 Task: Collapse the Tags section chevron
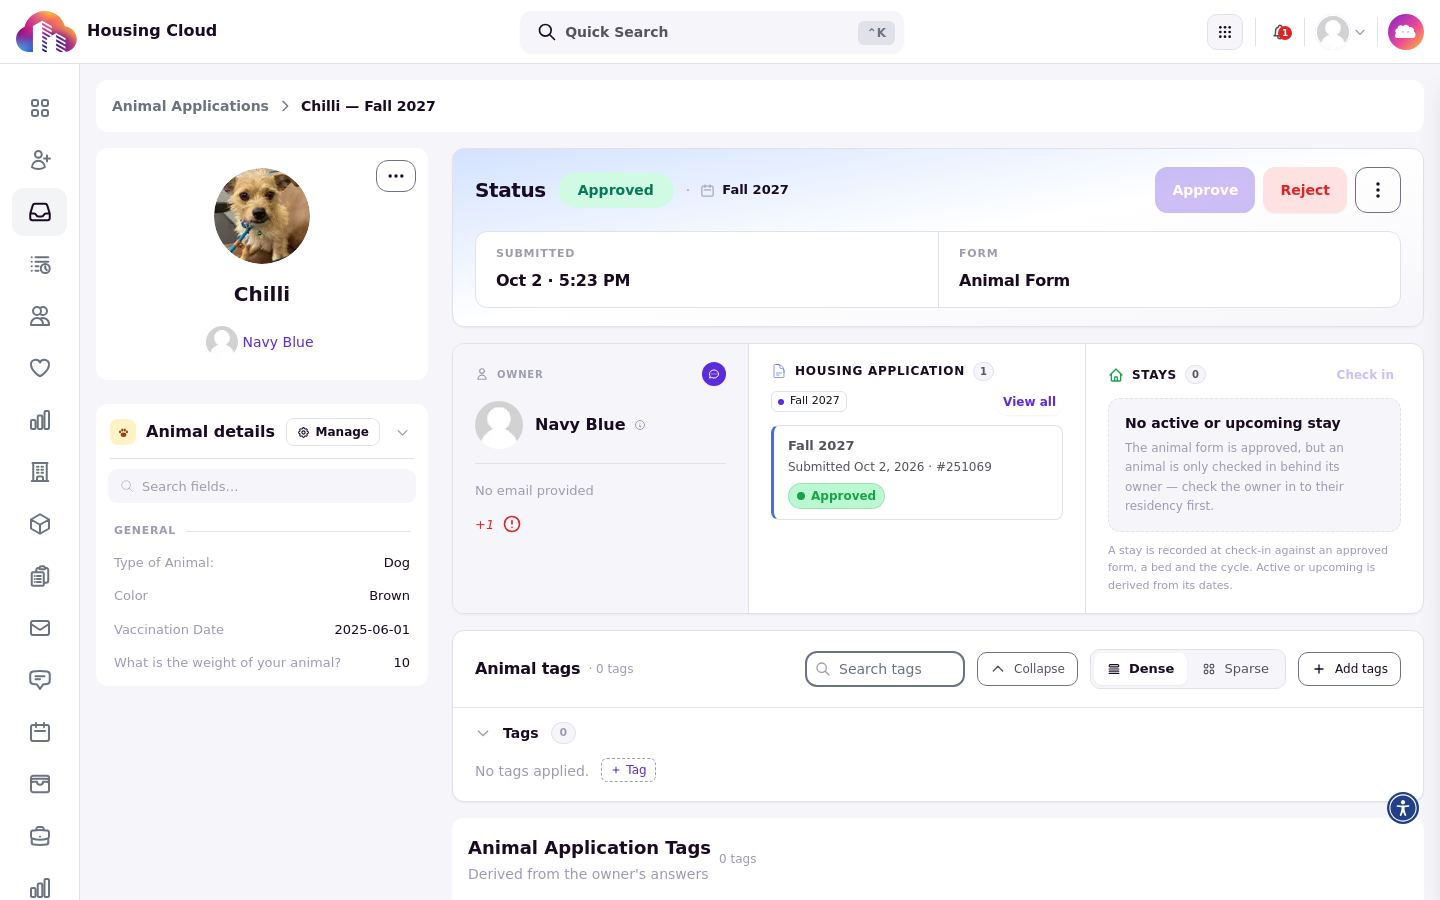[483, 733]
